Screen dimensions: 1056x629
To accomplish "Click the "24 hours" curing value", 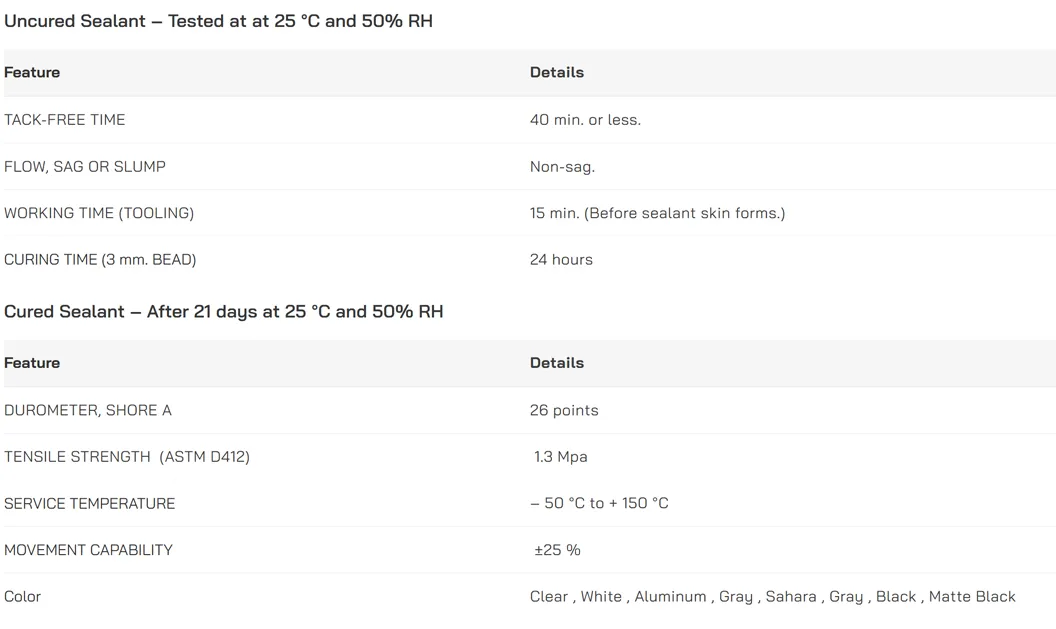I will [x=561, y=259].
